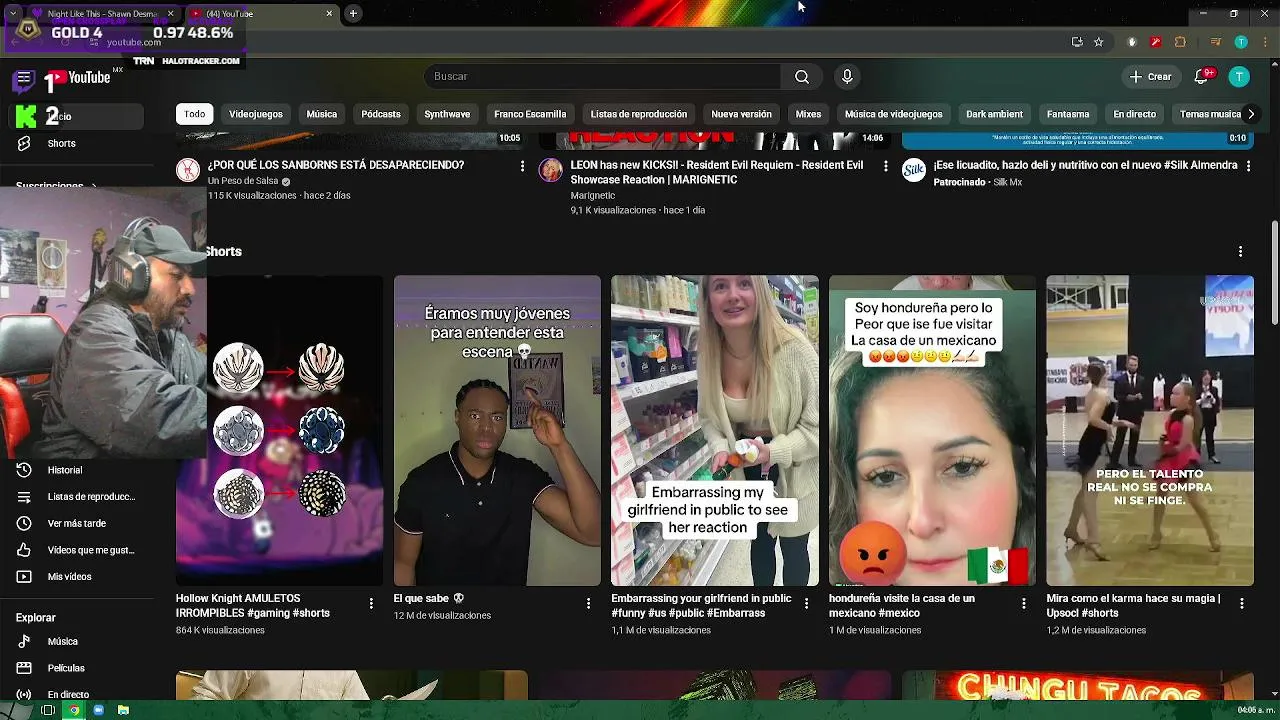Play hondureña angry emoji short thumbnail
Viewport: 1280px width, 720px height.
[932, 431]
